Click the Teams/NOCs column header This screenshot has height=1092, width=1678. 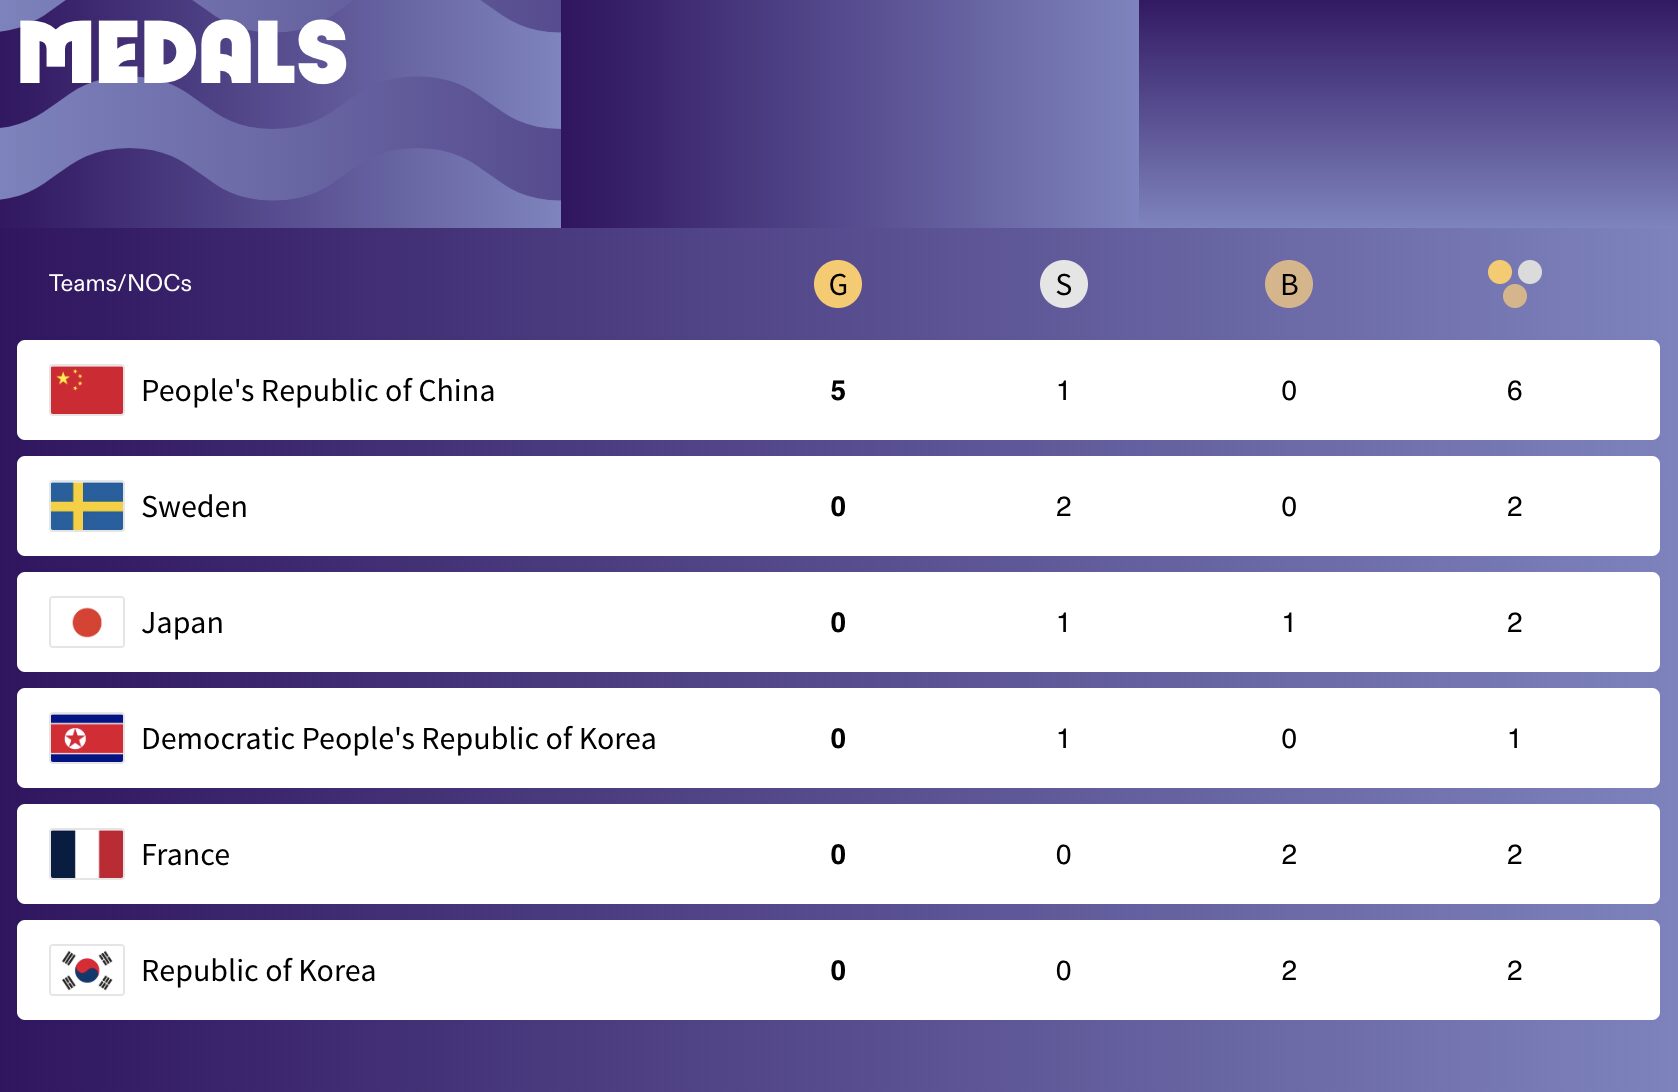click(x=120, y=283)
